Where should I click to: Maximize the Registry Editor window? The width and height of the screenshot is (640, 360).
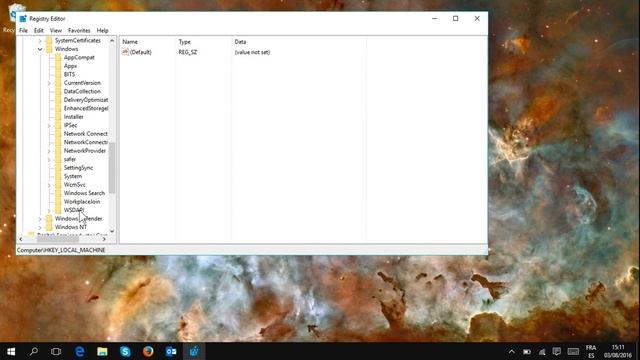(456, 19)
